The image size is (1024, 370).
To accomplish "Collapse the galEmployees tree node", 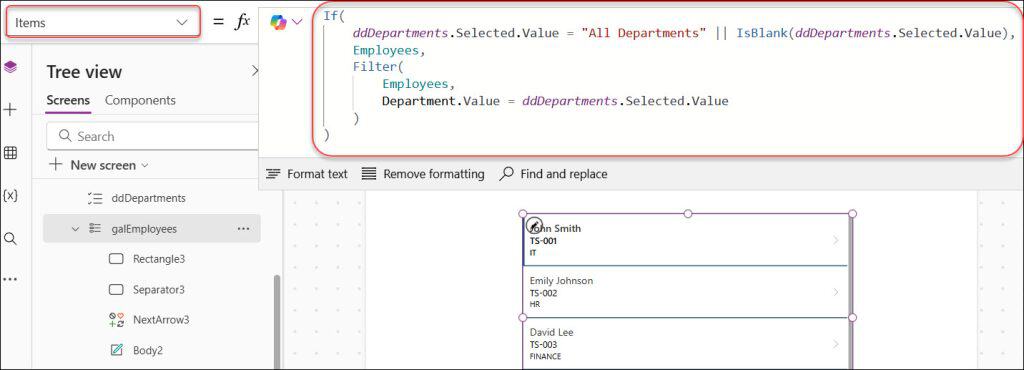I will pyautogui.click(x=75, y=229).
